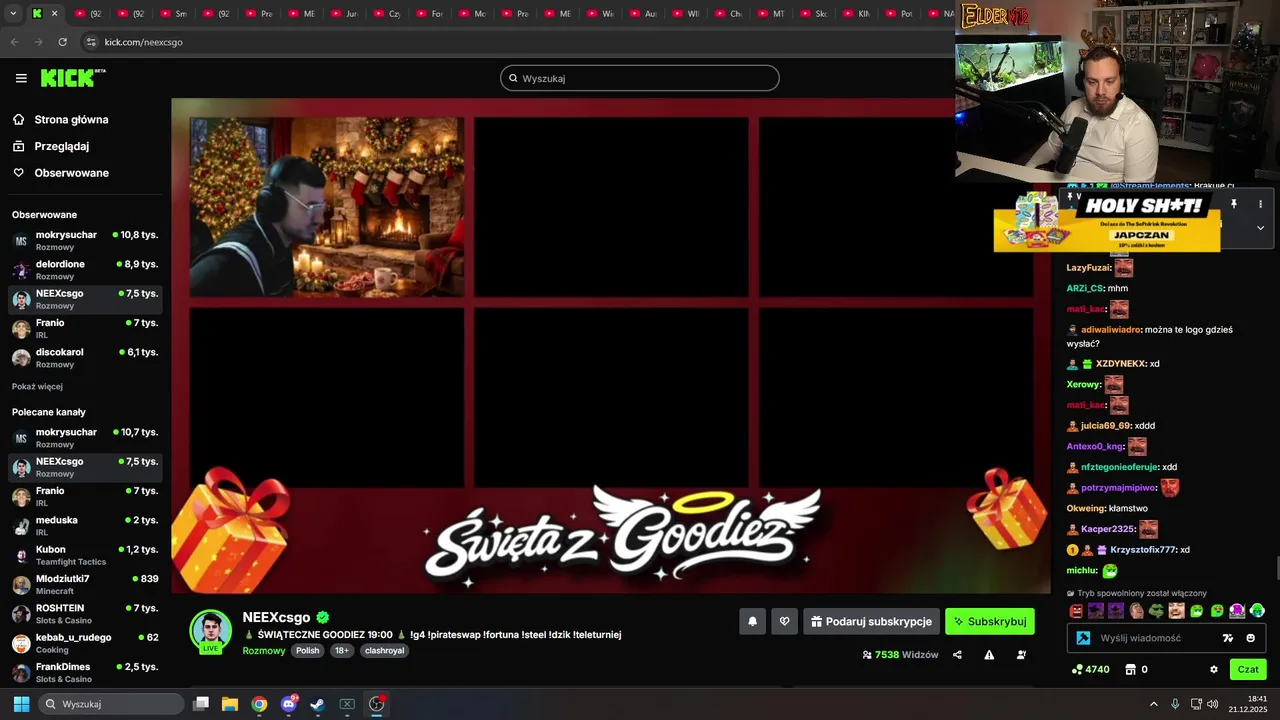The height and width of the screenshot is (720, 1280).
Task: Open Mlodziutki7 Minecraft channel
Action: click(x=85, y=584)
